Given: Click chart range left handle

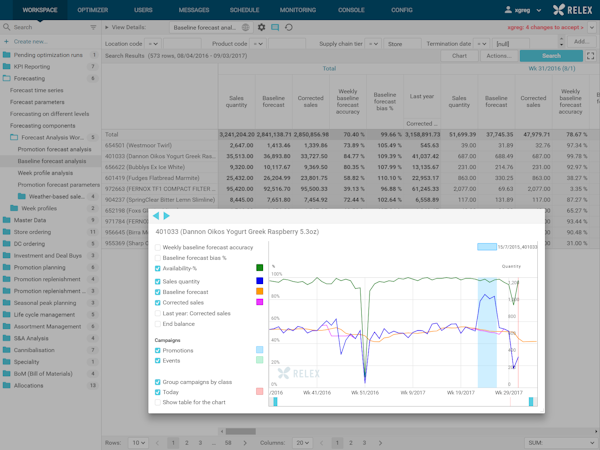Looking at the screenshot, I should coord(275,401).
